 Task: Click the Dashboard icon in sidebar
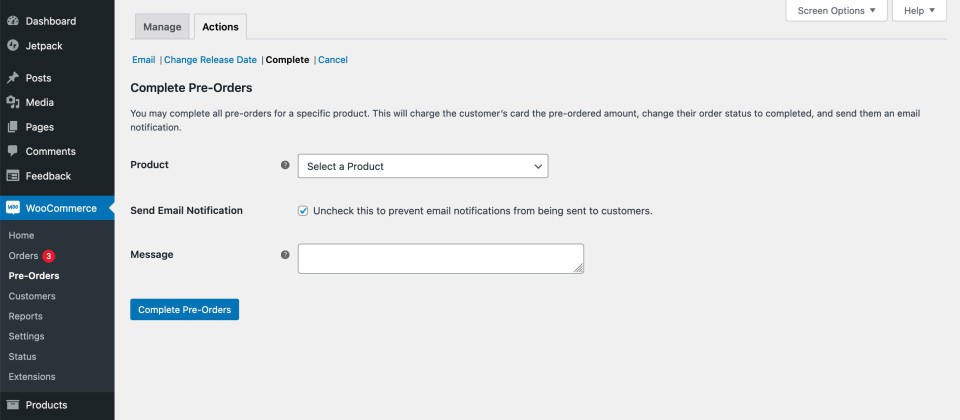point(13,21)
